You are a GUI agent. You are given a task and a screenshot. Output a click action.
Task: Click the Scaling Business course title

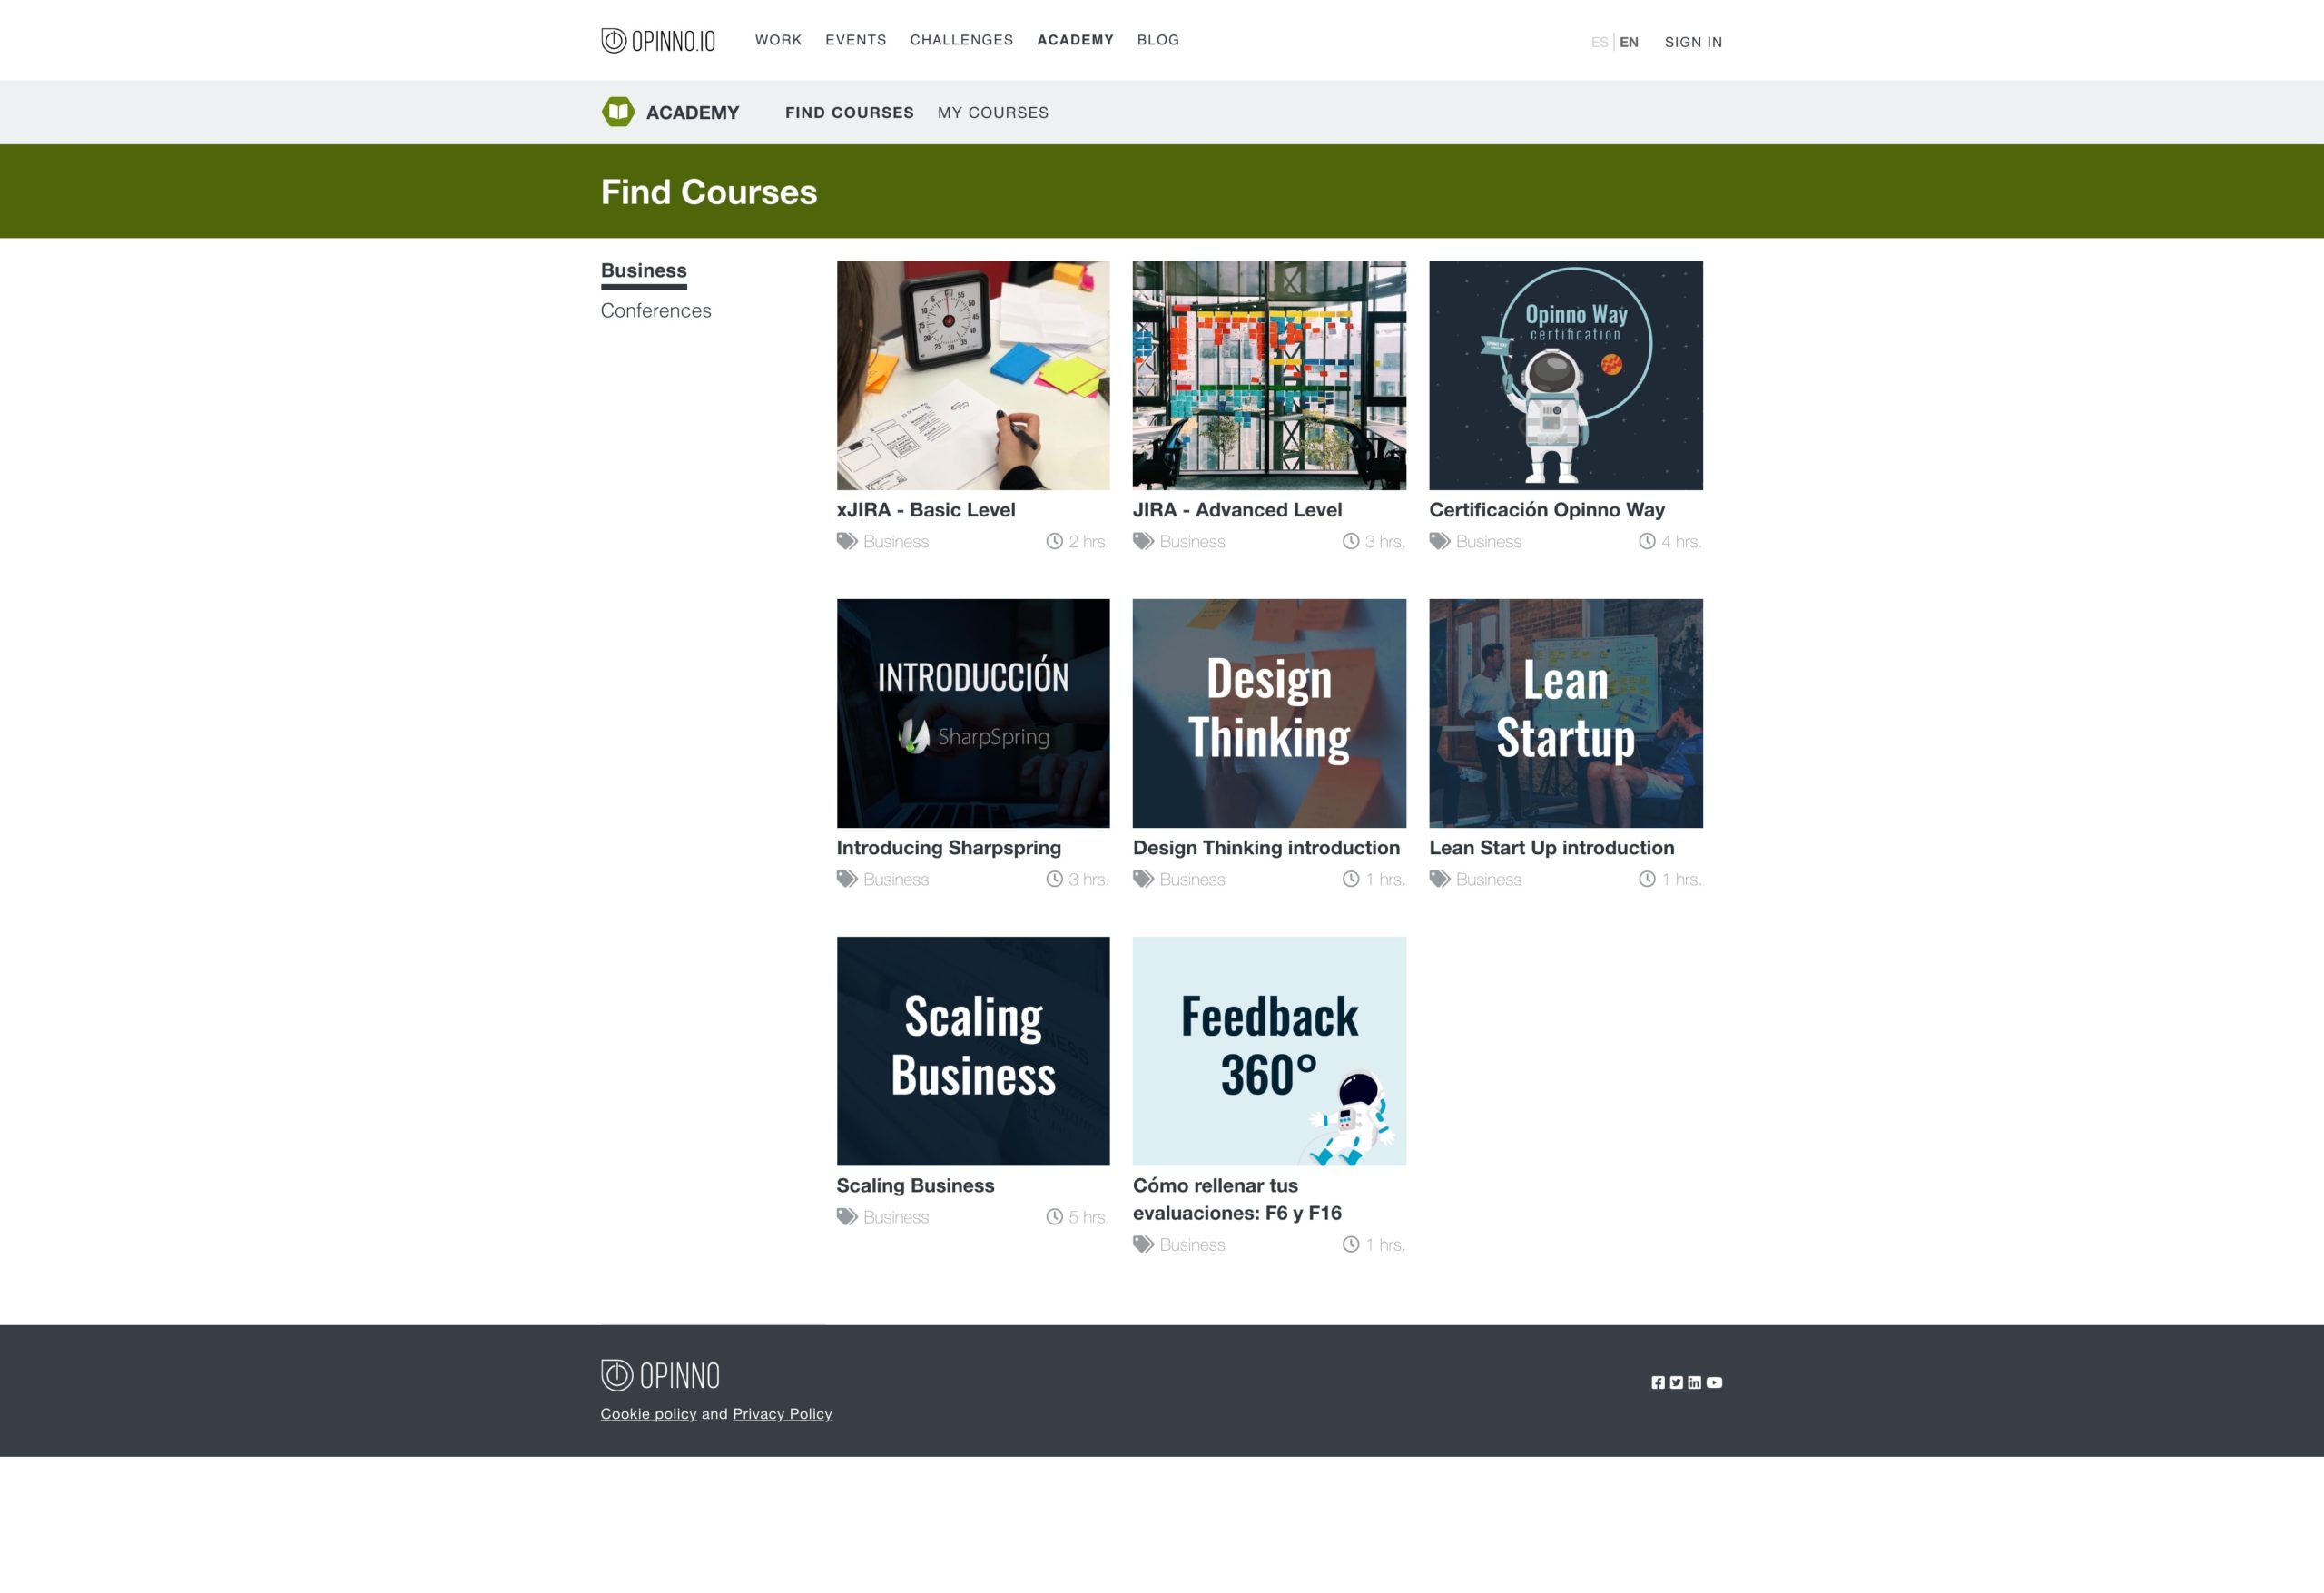(915, 1185)
